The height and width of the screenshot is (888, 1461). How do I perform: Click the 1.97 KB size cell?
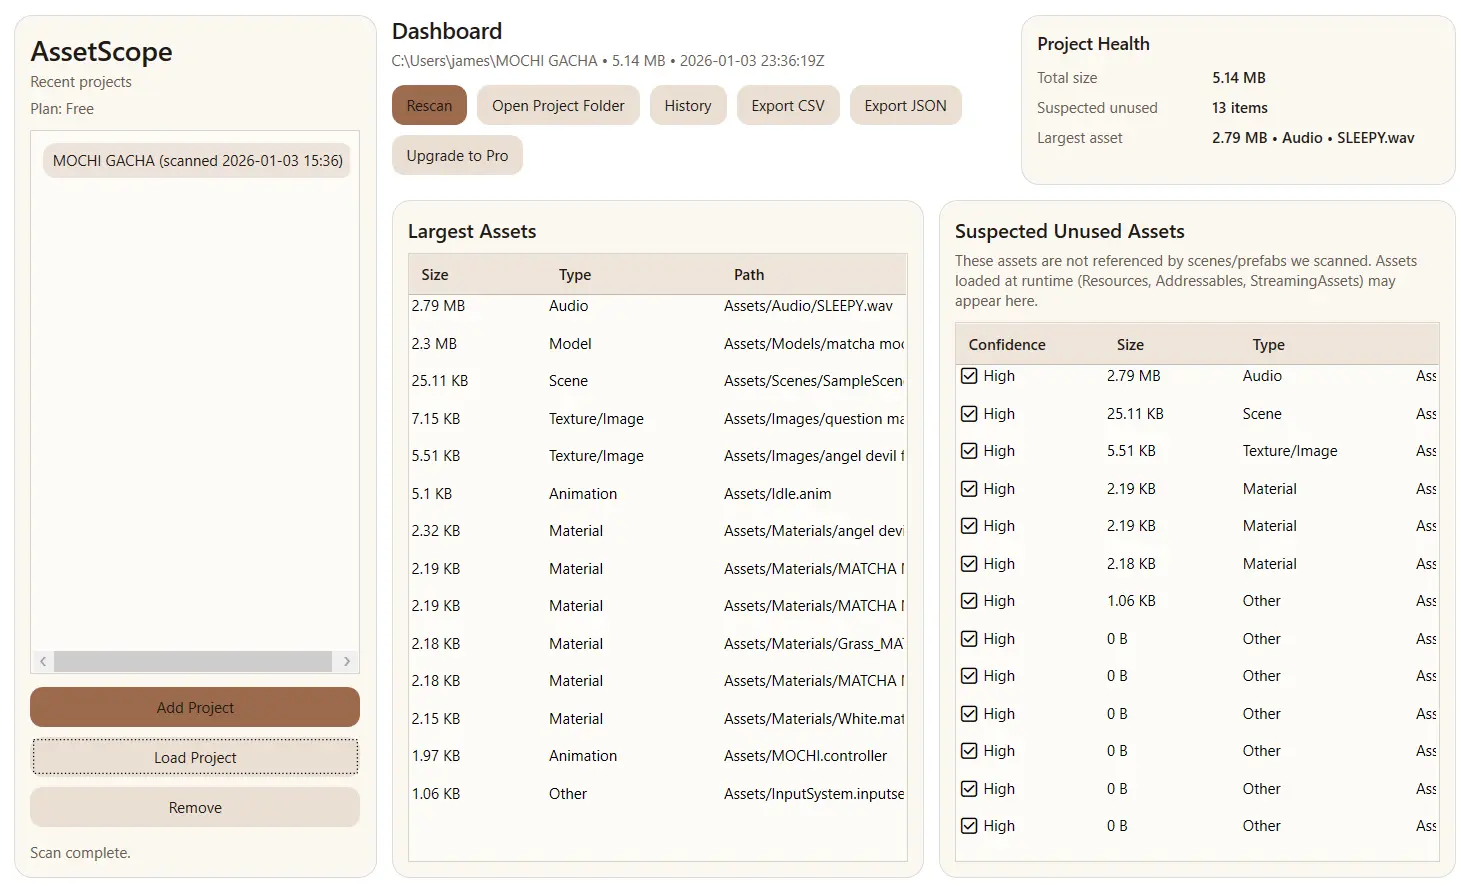click(x=436, y=756)
